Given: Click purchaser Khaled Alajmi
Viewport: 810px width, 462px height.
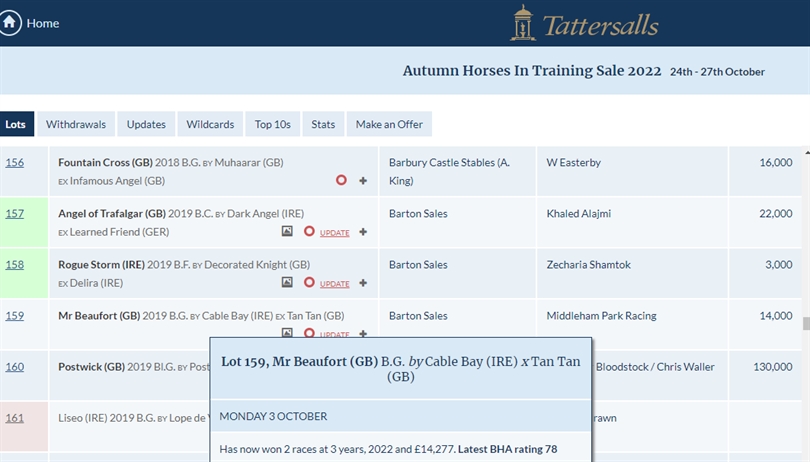Looking at the screenshot, I should (579, 213).
